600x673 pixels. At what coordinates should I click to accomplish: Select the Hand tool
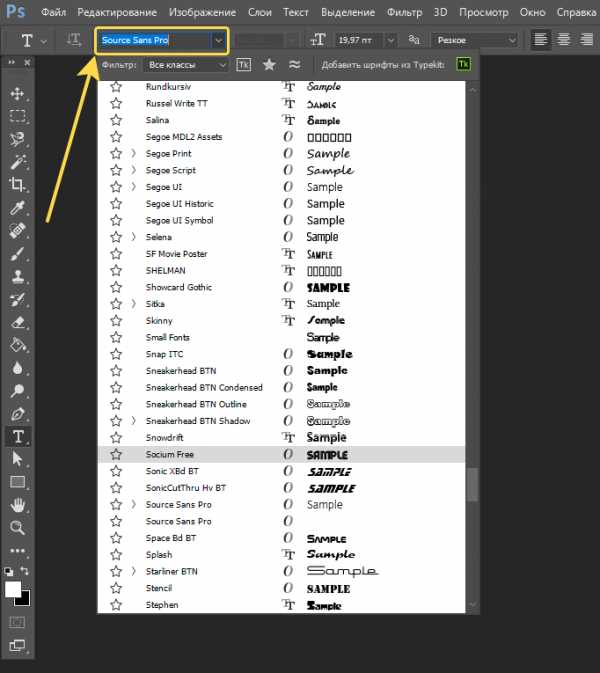pos(17,505)
